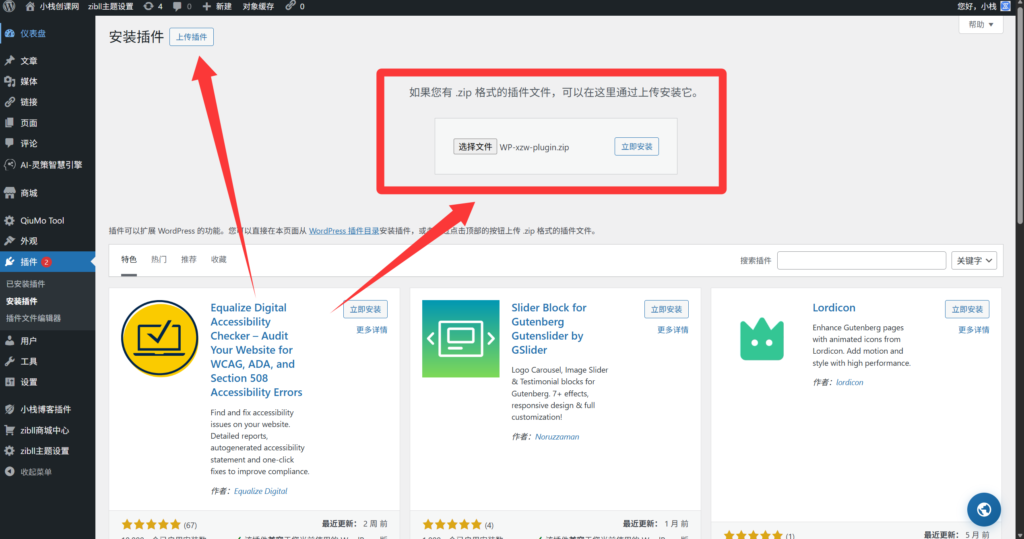
Task: Click the plus 新建 icon in admin bar
Action: click(x=206, y=6)
